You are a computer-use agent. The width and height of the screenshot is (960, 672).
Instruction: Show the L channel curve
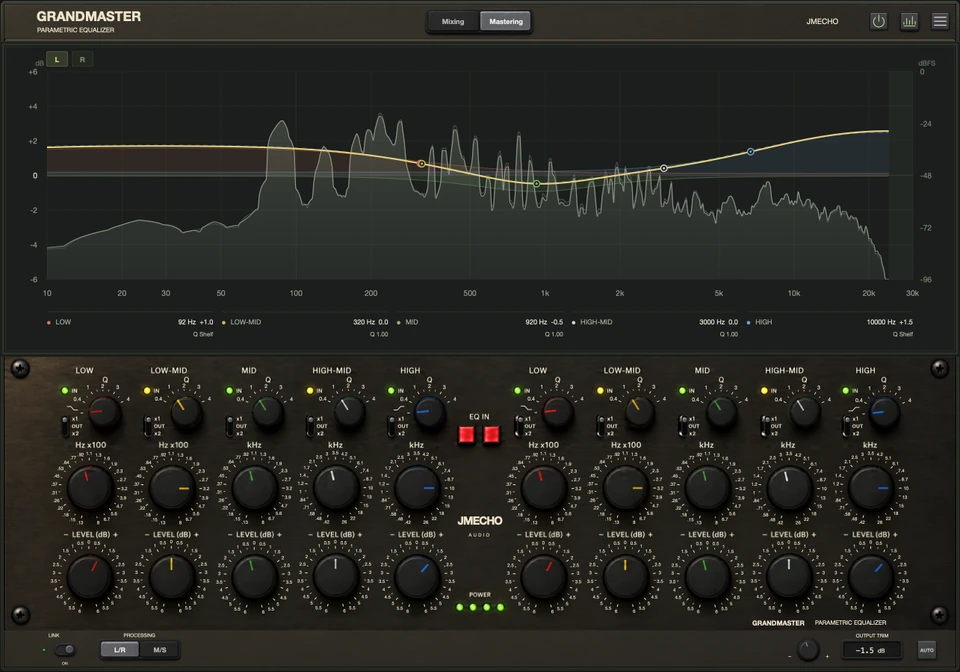[57, 59]
